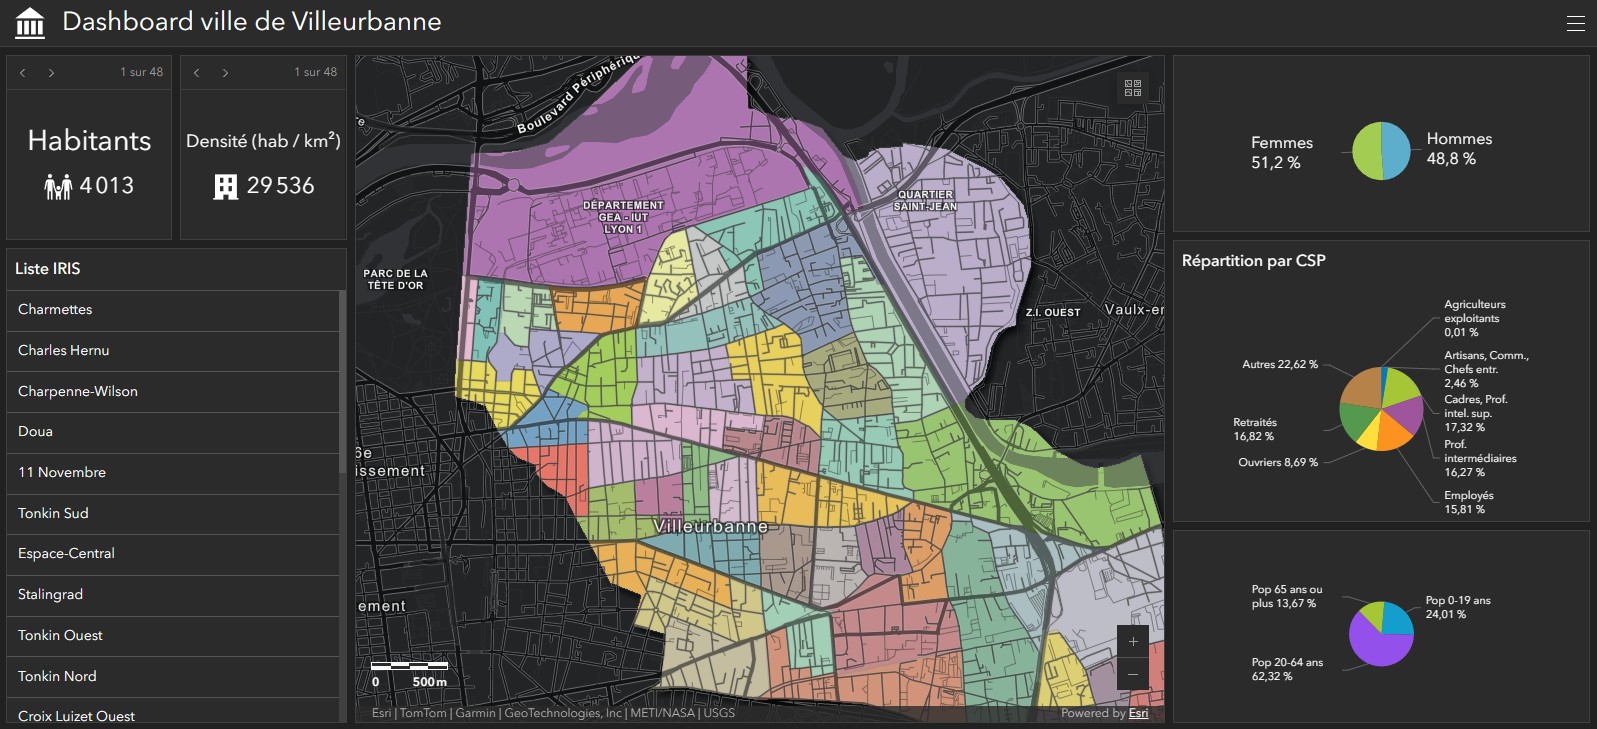Image resolution: width=1597 pixels, height=729 pixels.
Task: Select 11 Novembre in the IRIS list
Action: [x=173, y=473]
